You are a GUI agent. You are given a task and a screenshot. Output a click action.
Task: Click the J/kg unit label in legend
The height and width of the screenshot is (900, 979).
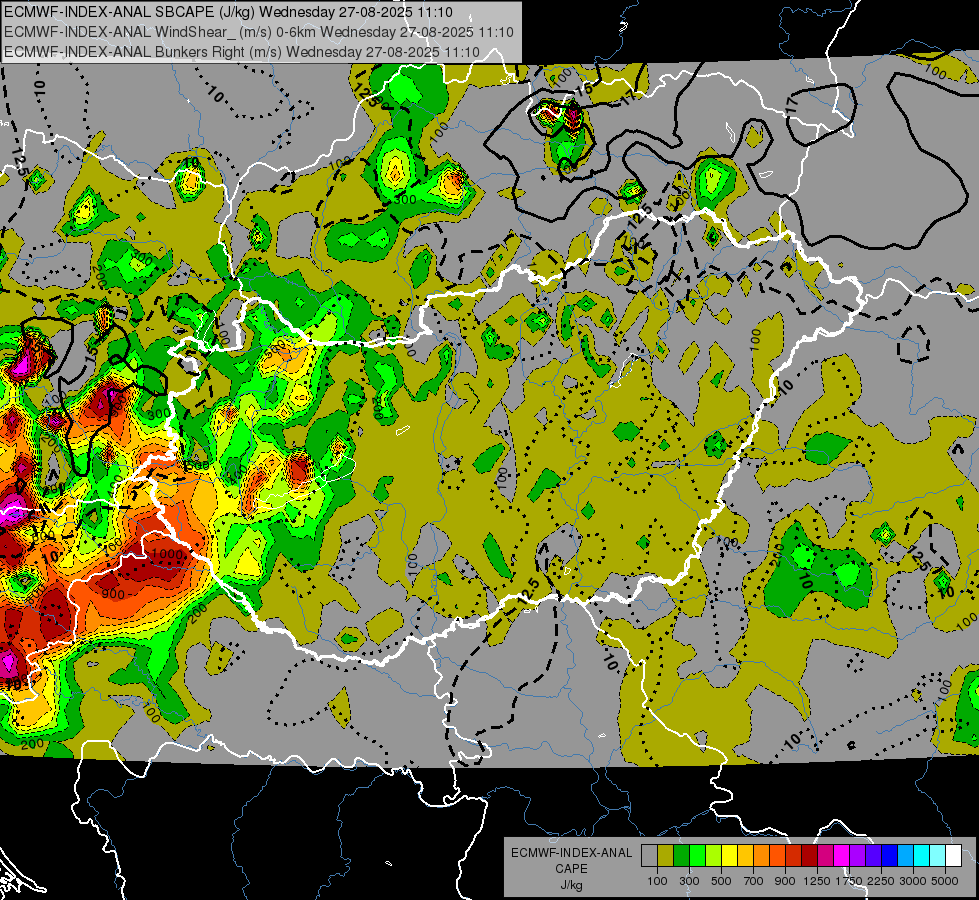point(571,885)
